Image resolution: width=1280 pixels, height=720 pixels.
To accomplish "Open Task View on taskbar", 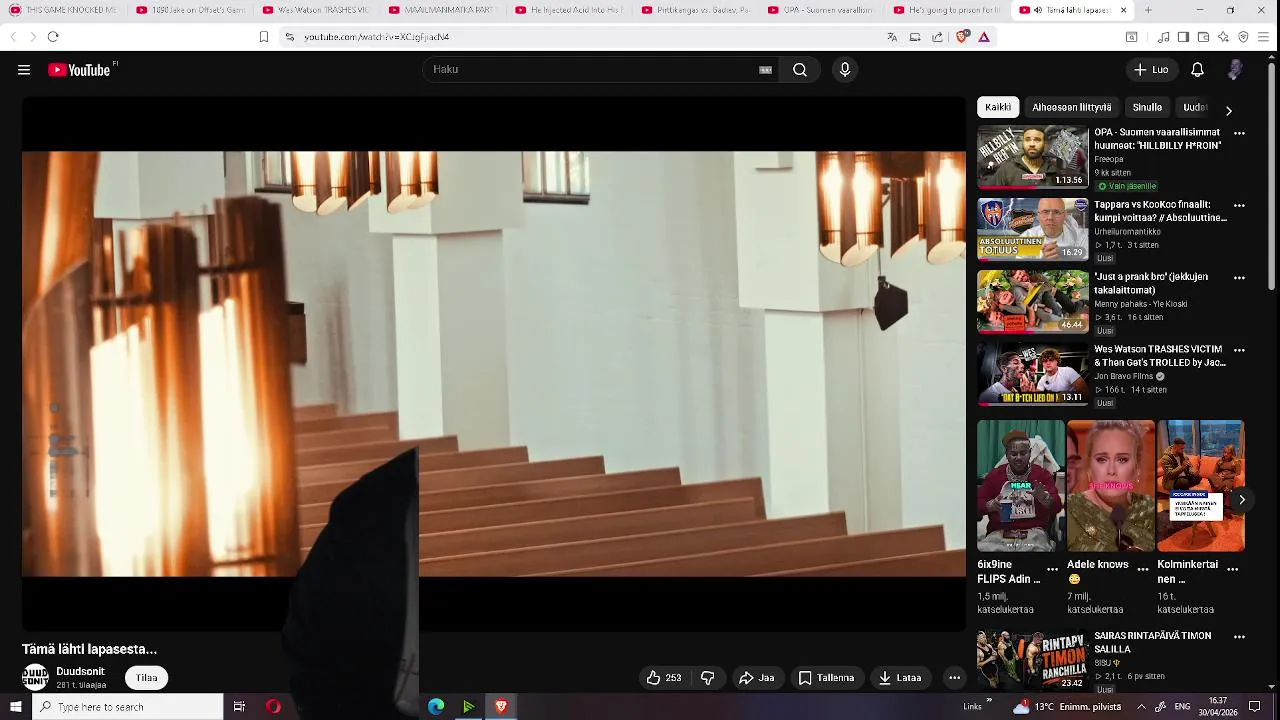I will pos(239,707).
